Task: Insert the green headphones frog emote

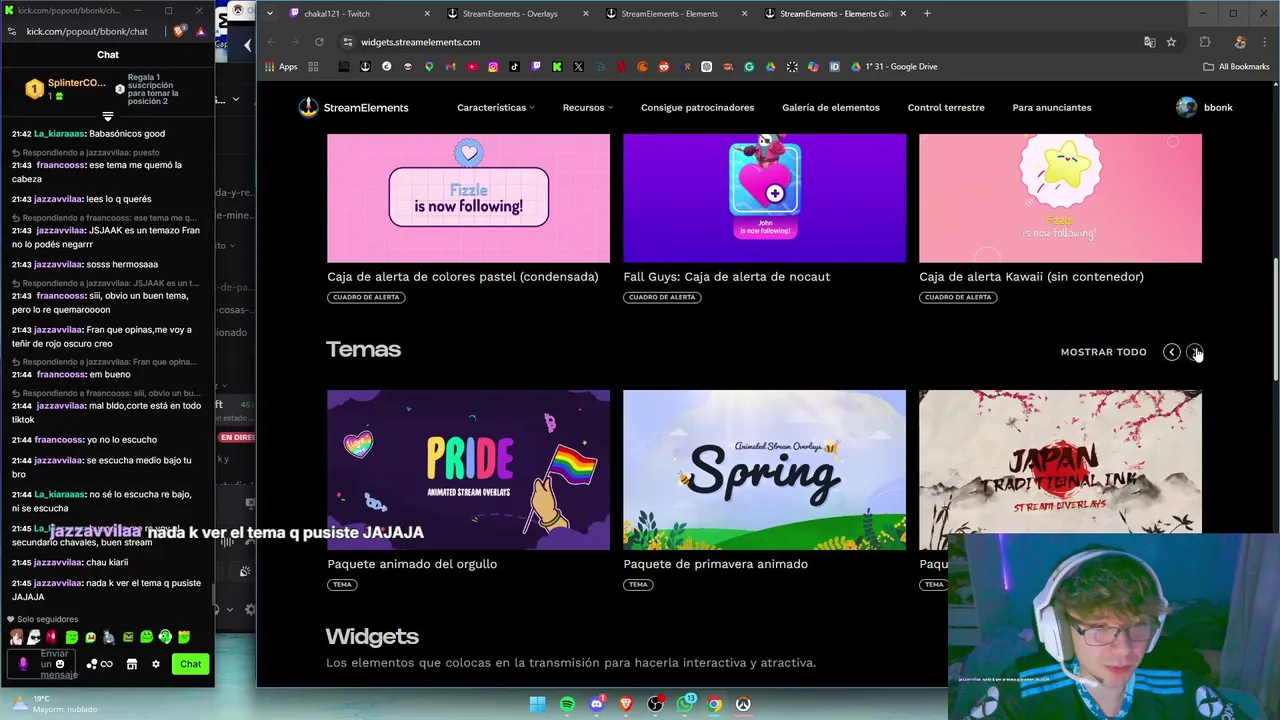Action: [165, 637]
